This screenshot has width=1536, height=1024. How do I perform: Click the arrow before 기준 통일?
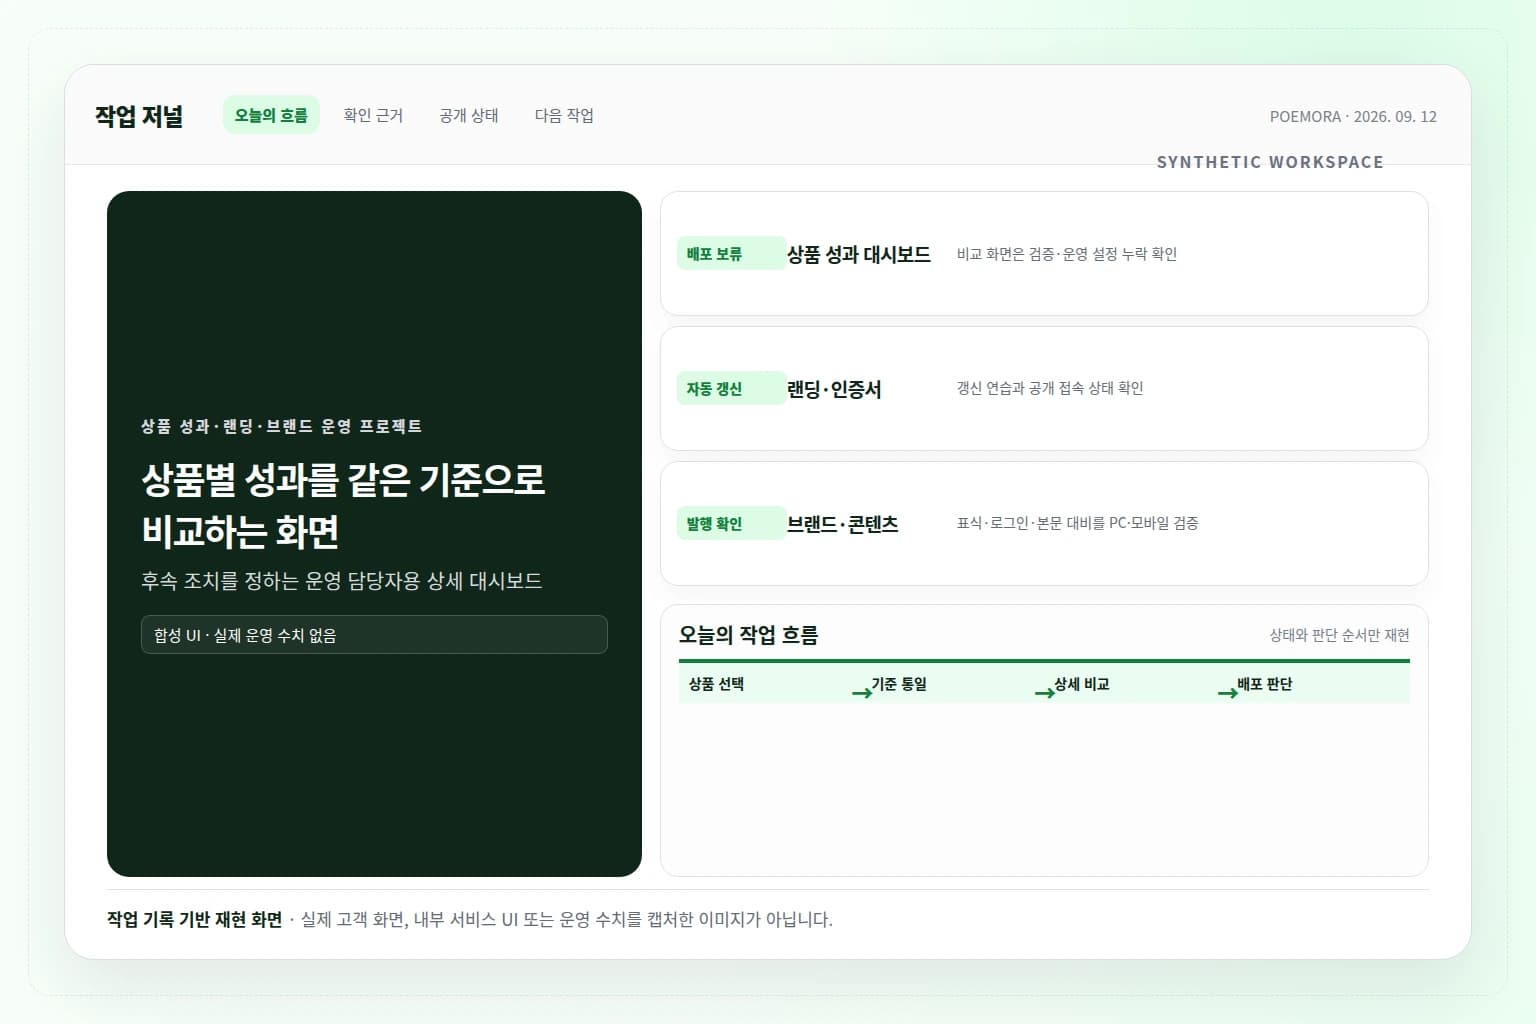pyautogui.click(x=862, y=692)
